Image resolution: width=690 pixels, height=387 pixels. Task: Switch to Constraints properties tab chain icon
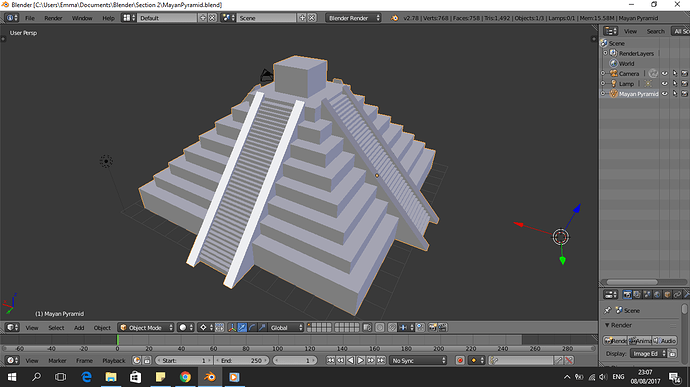tap(678, 295)
